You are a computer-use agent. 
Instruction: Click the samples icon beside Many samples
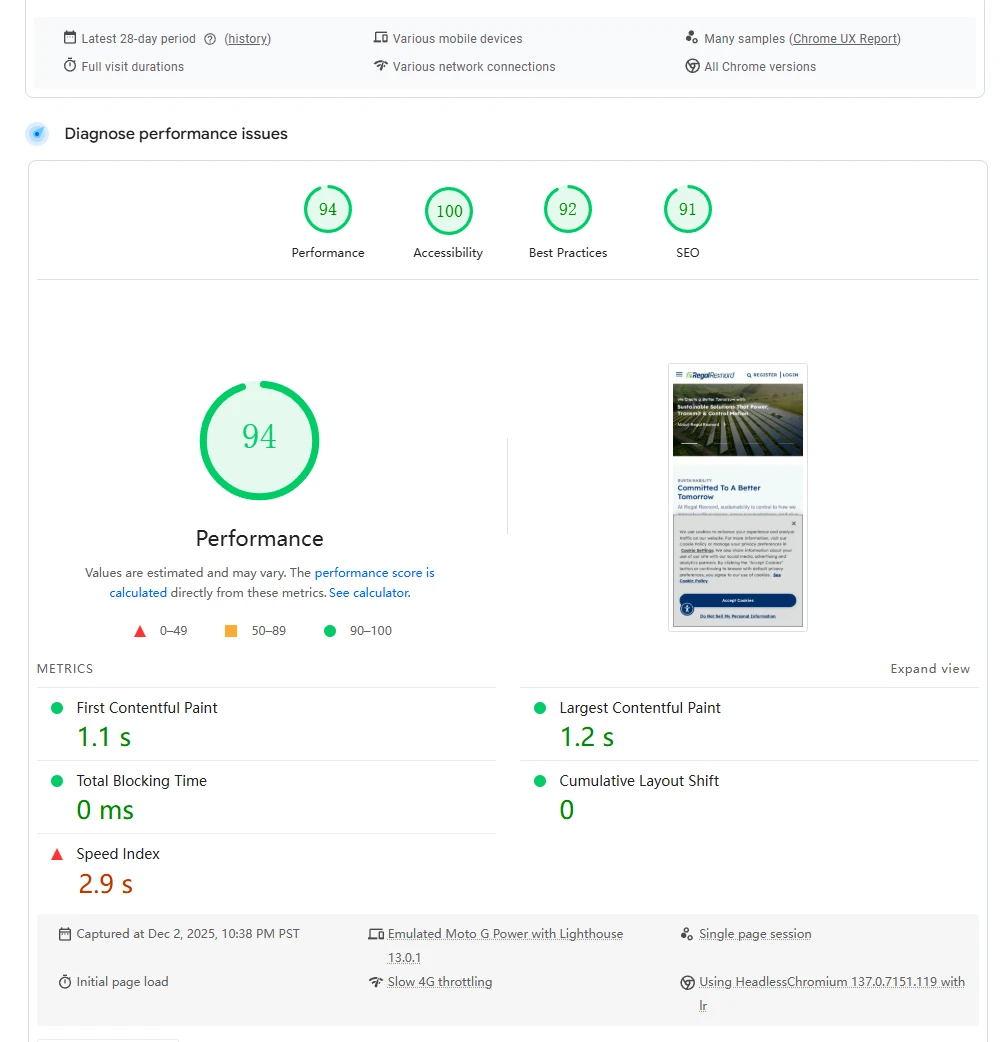[x=691, y=37]
